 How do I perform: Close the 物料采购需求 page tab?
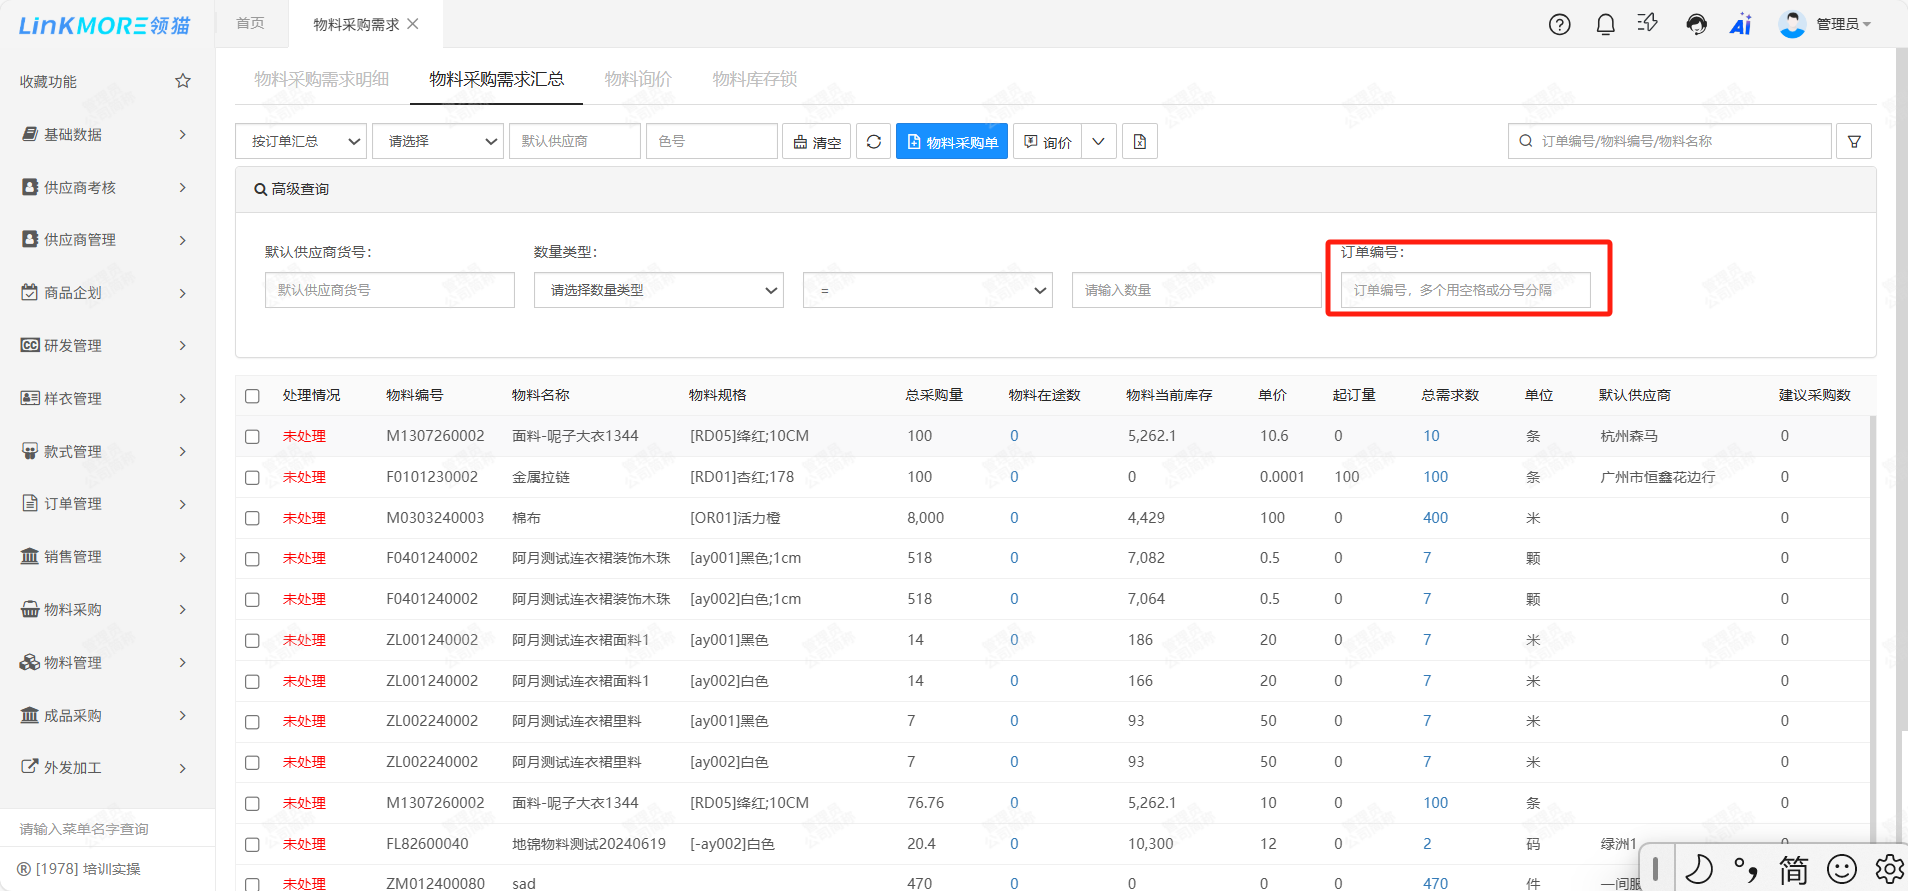tap(413, 24)
